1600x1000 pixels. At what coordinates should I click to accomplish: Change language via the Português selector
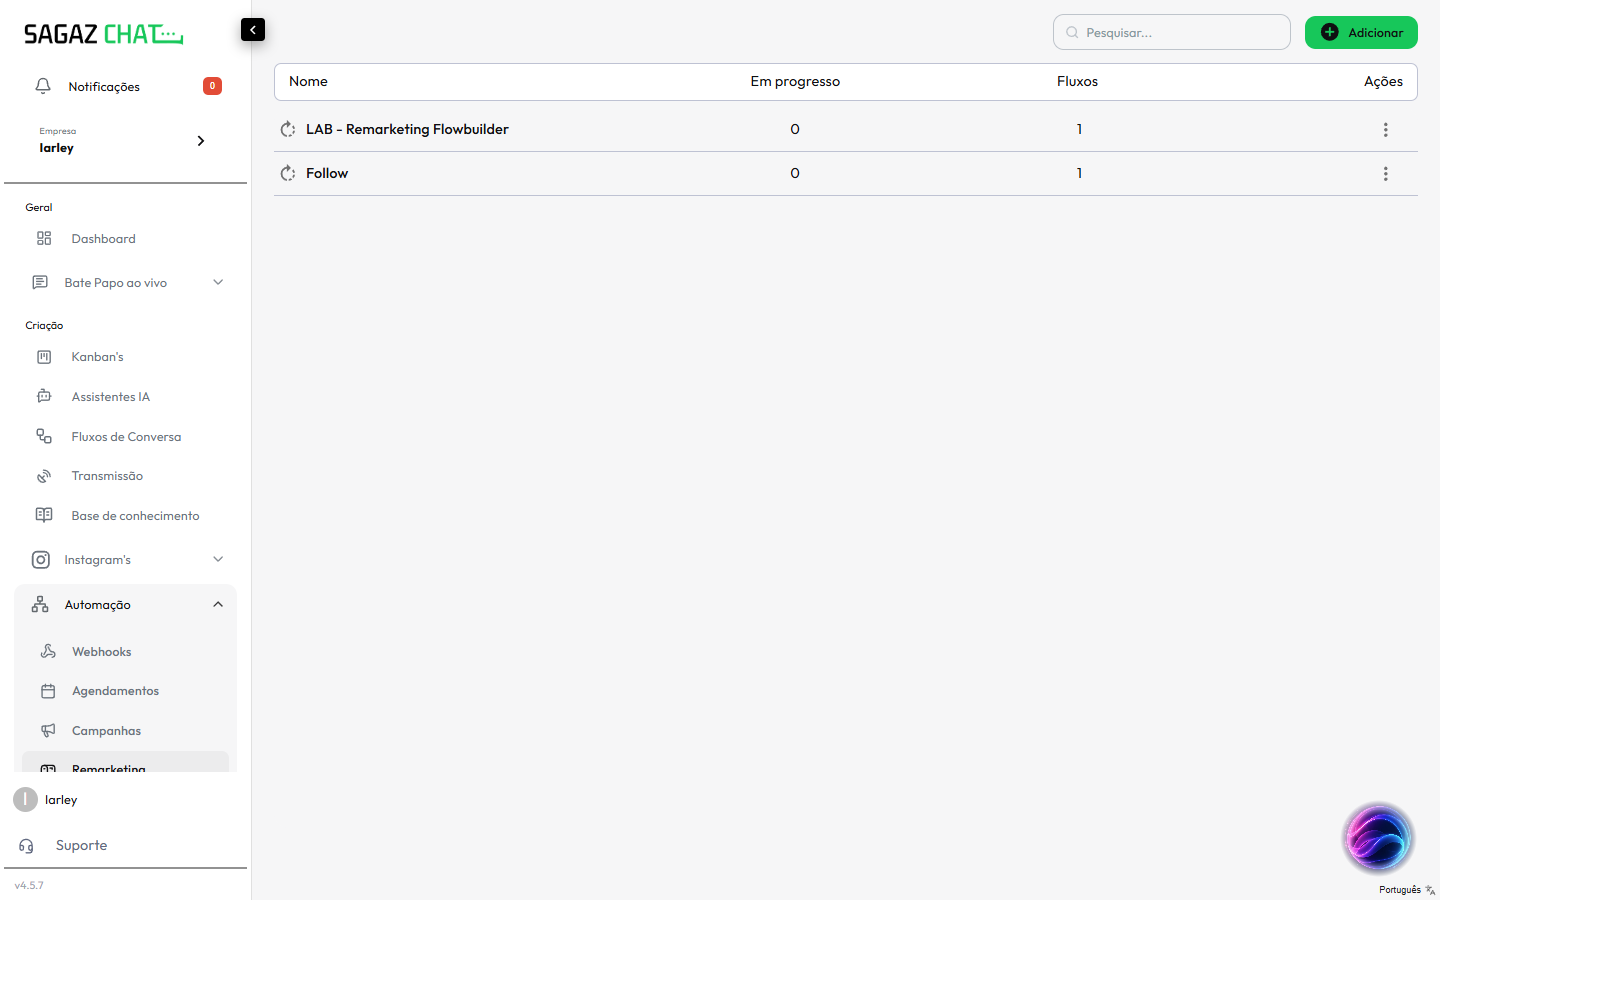pyautogui.click(x=1407, y=890)
